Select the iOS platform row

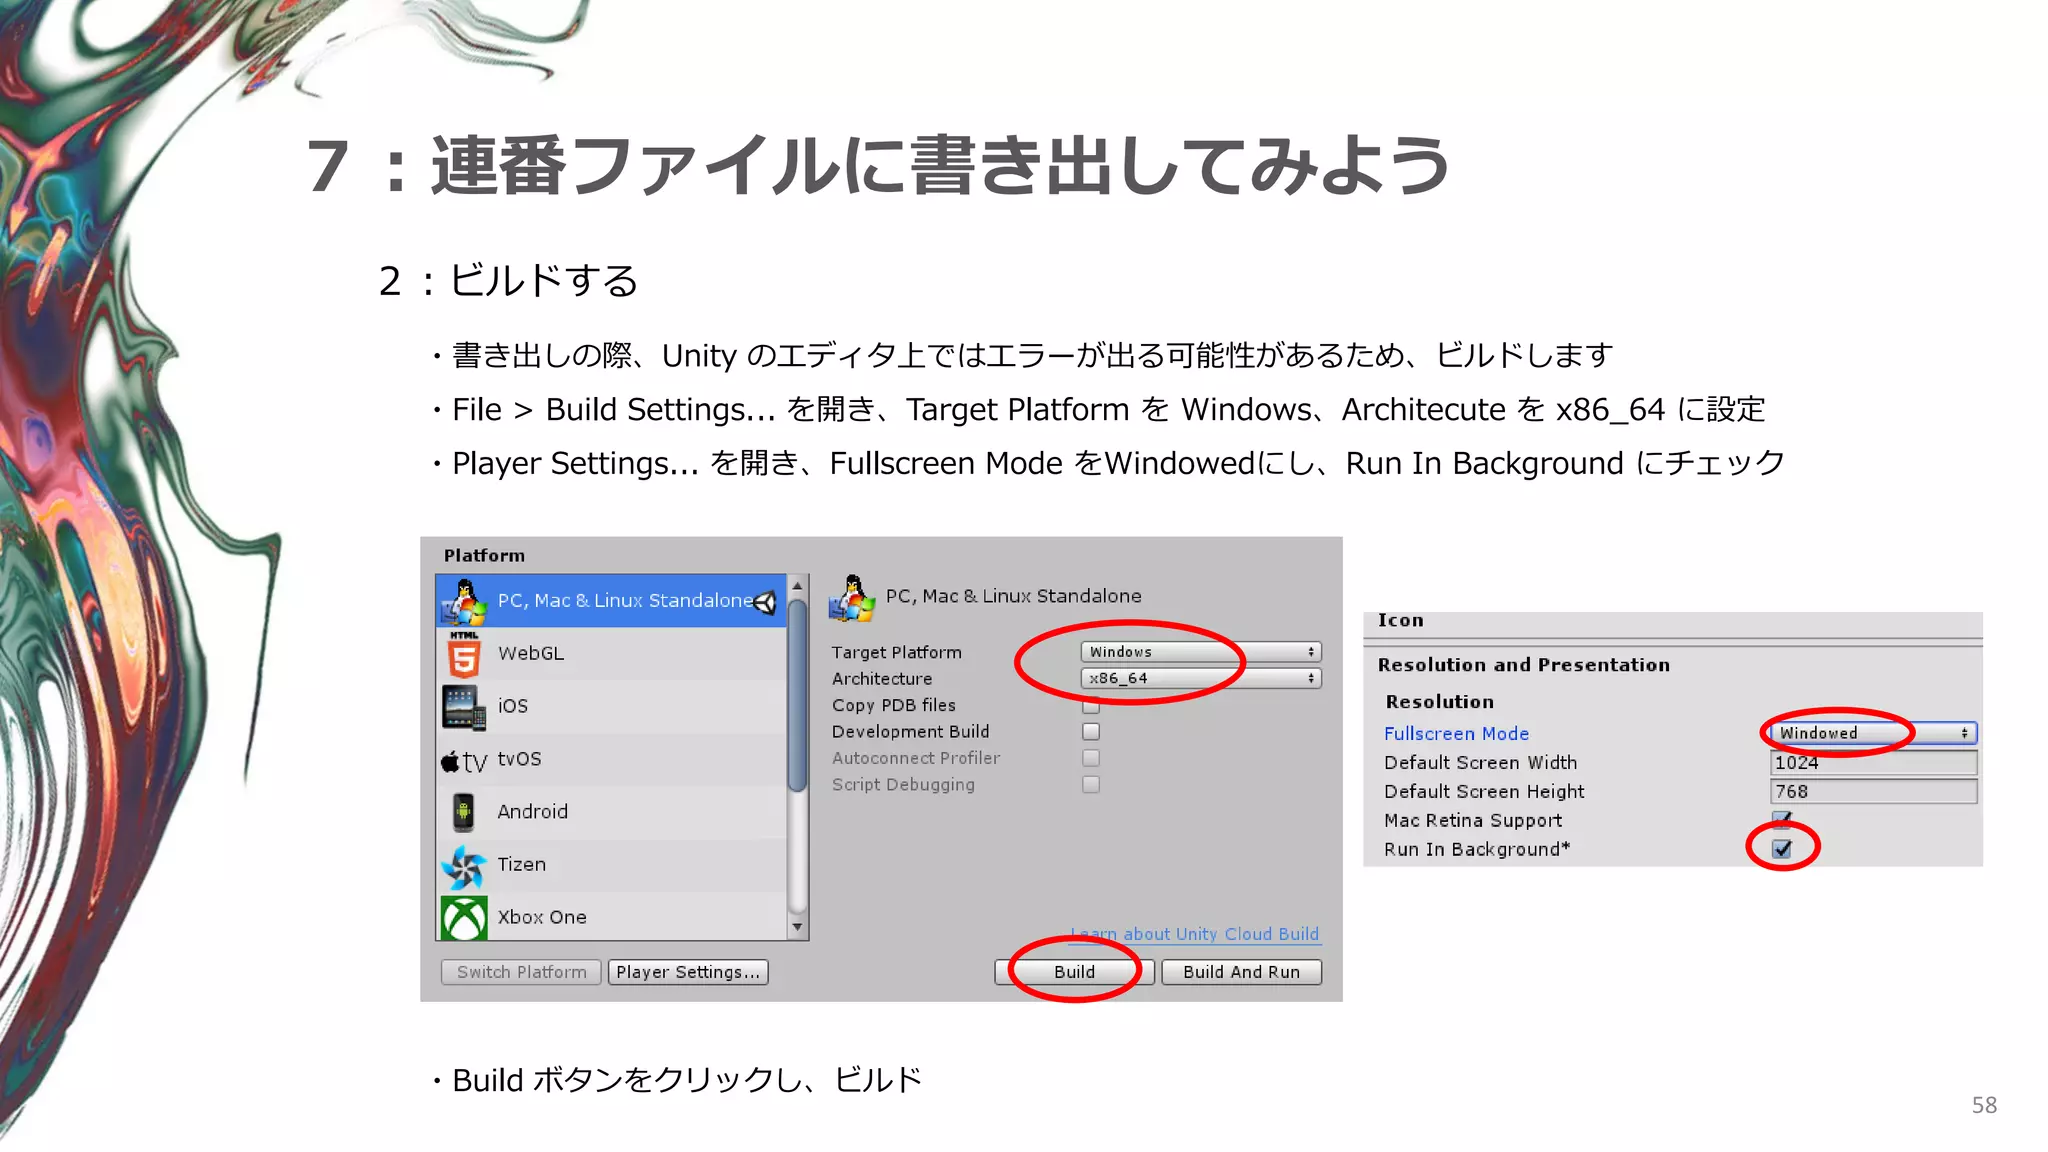pyautogui.click(x=612, y=706)
